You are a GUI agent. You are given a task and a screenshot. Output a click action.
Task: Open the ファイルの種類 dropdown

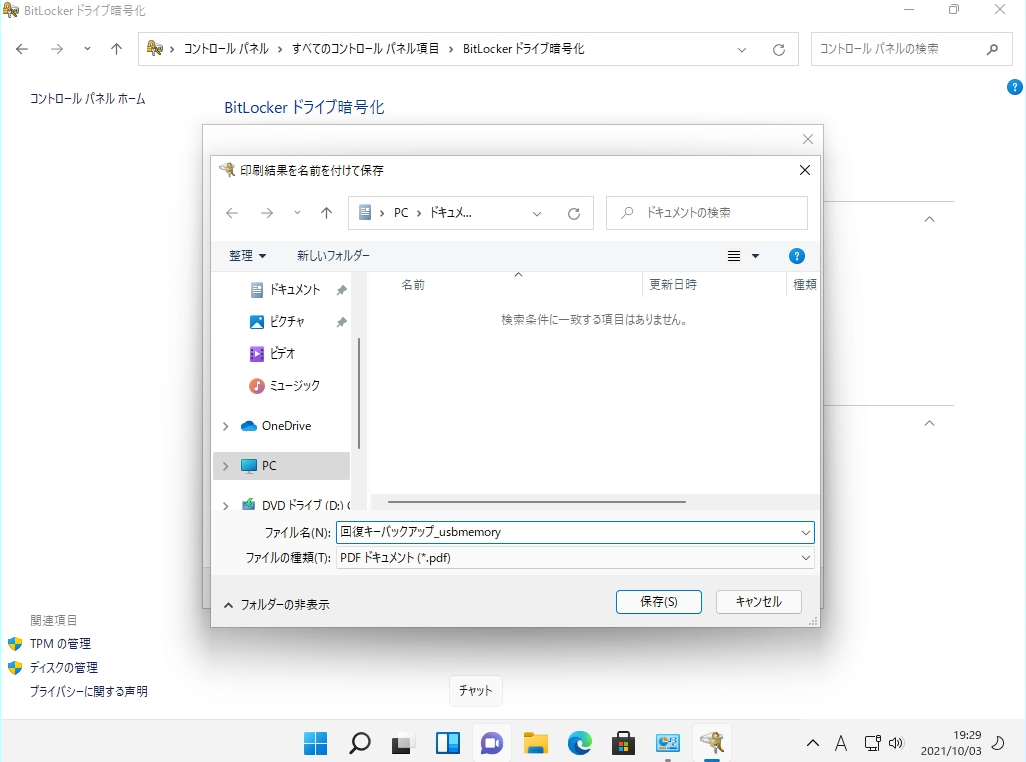(x=575, y=558)
